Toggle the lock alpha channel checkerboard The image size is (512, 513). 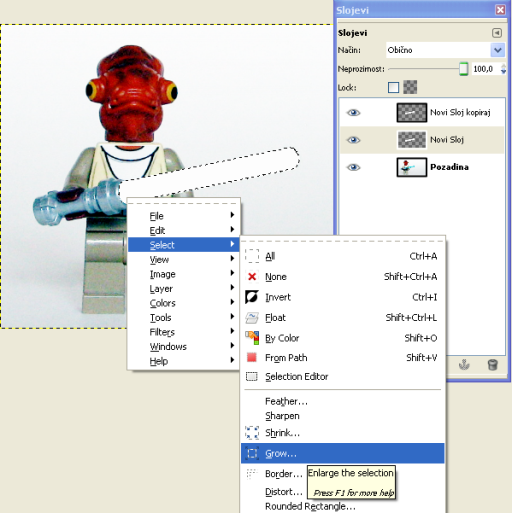[x=410, y=87]
